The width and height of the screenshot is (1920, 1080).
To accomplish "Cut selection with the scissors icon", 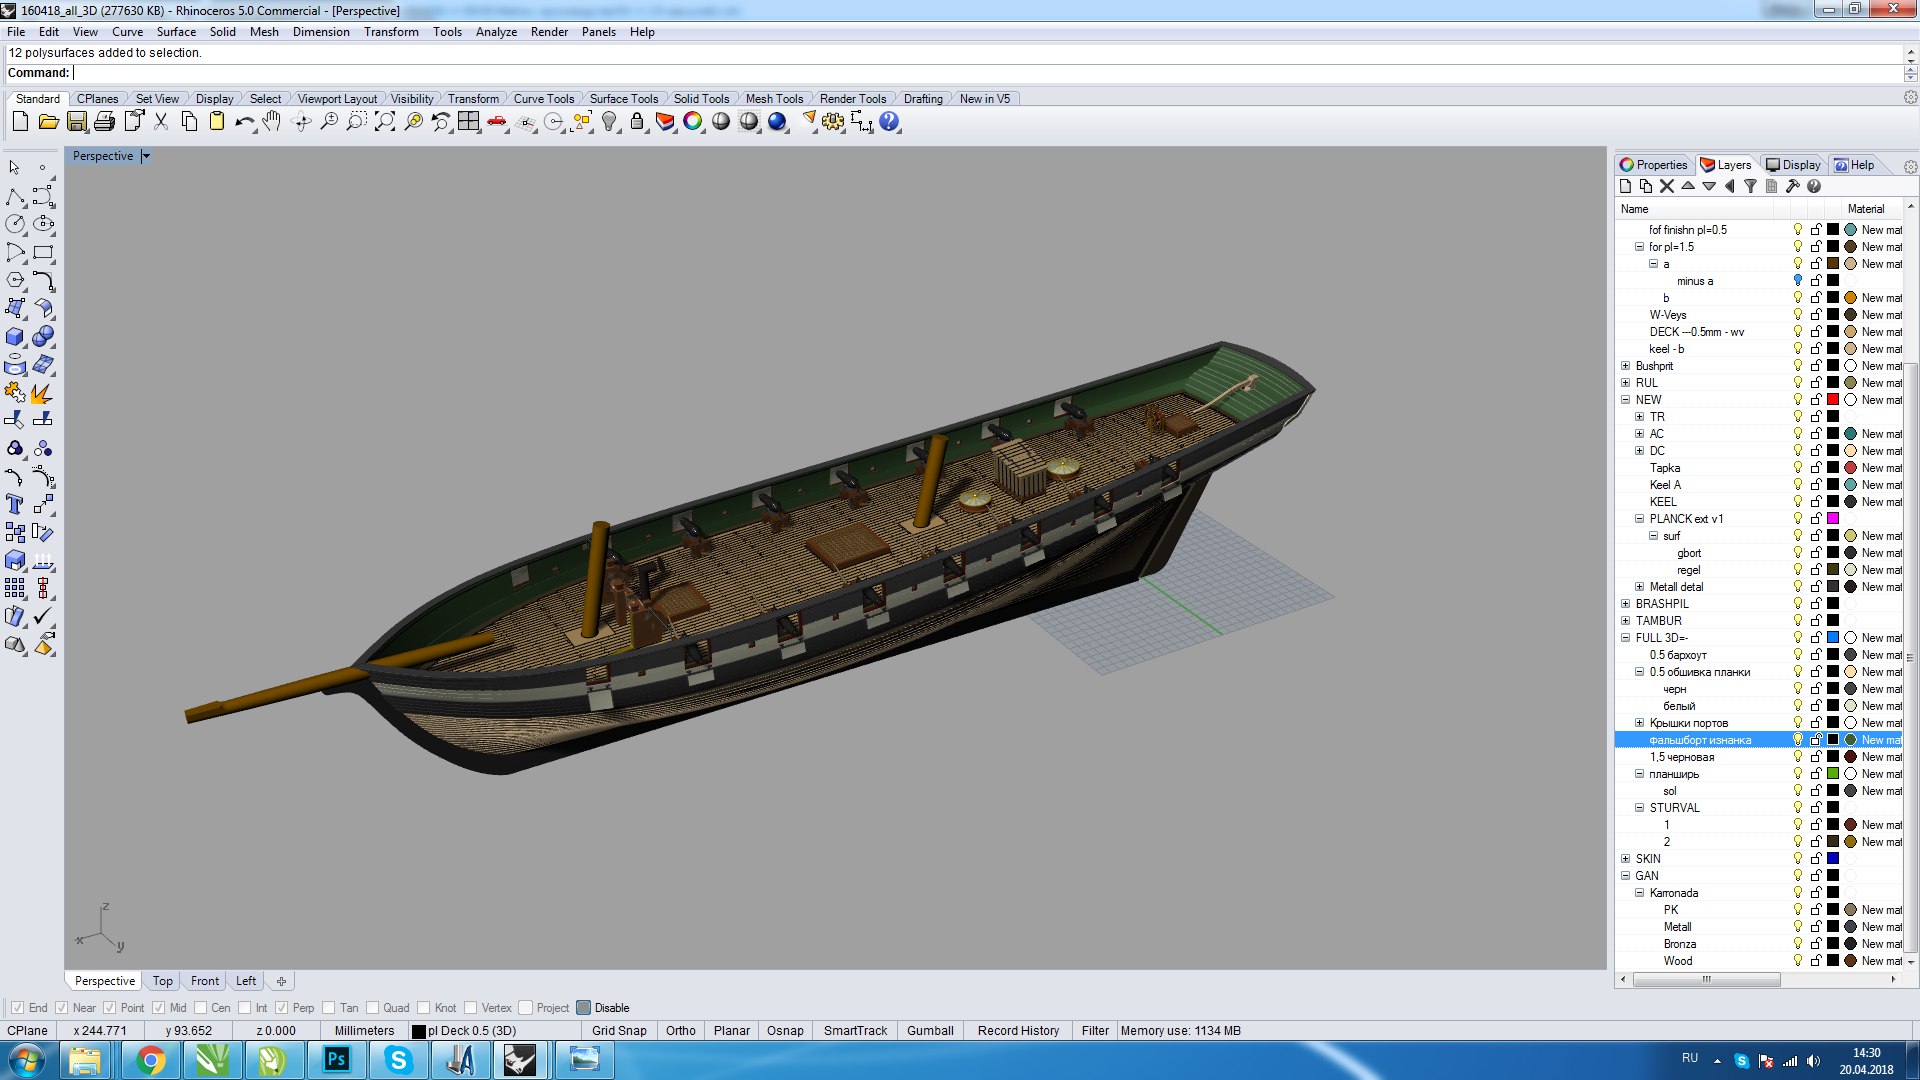I will point(161,122).
